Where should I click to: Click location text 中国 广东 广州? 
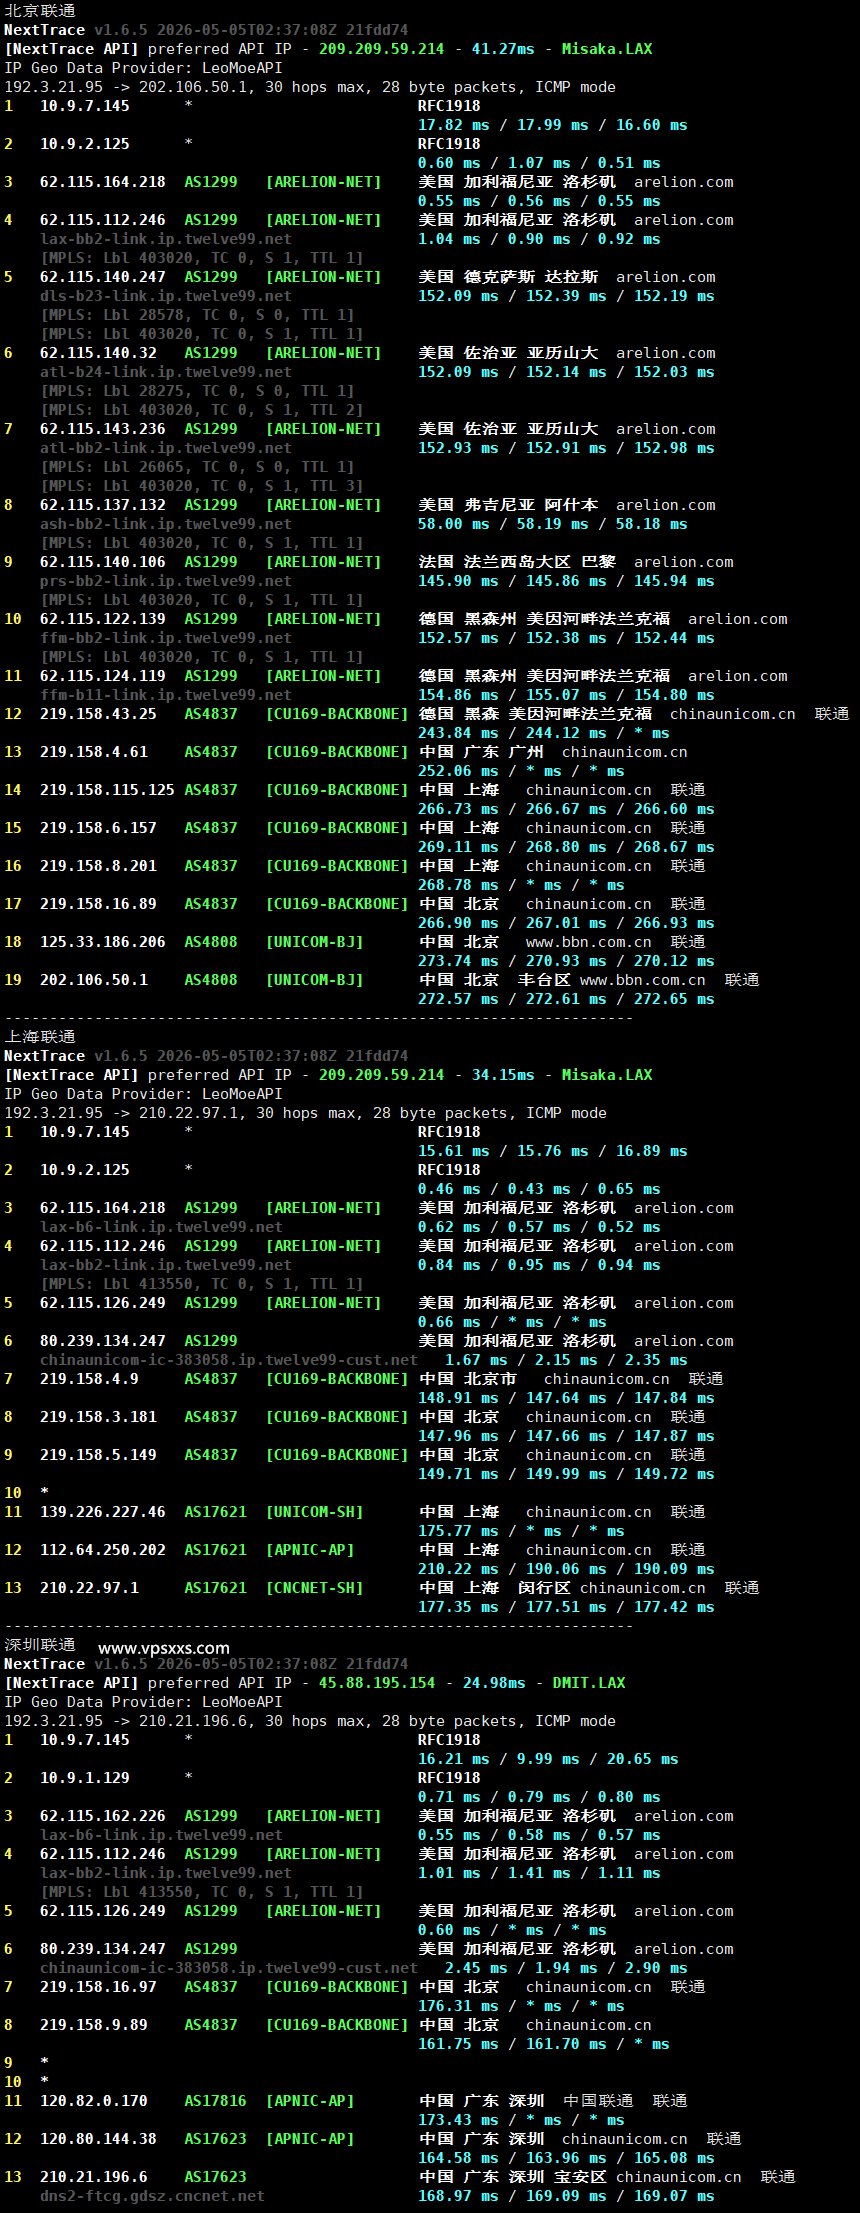[x=481, y=751]
